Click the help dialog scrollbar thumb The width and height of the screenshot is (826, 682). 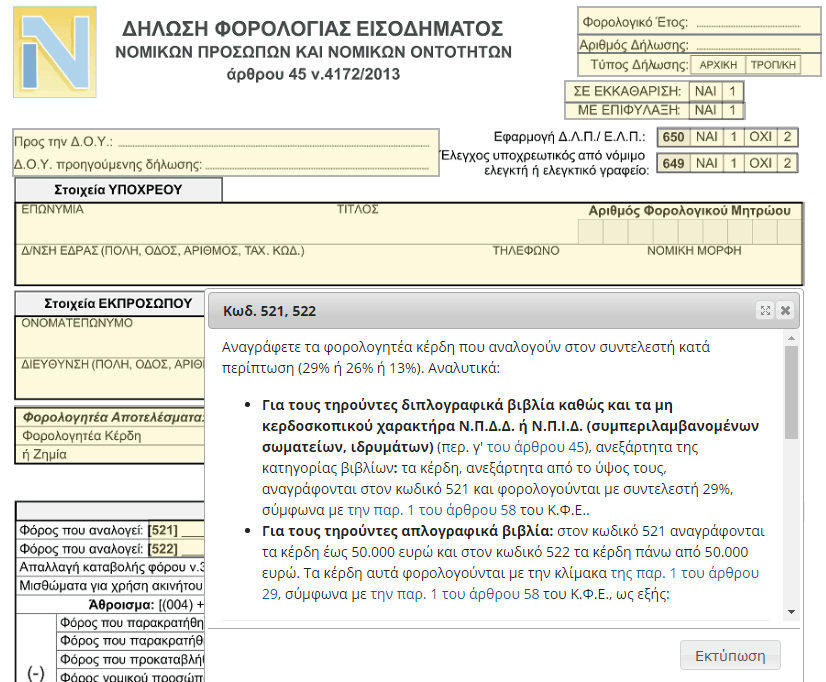pyautogui.click(x=791, y=392)
